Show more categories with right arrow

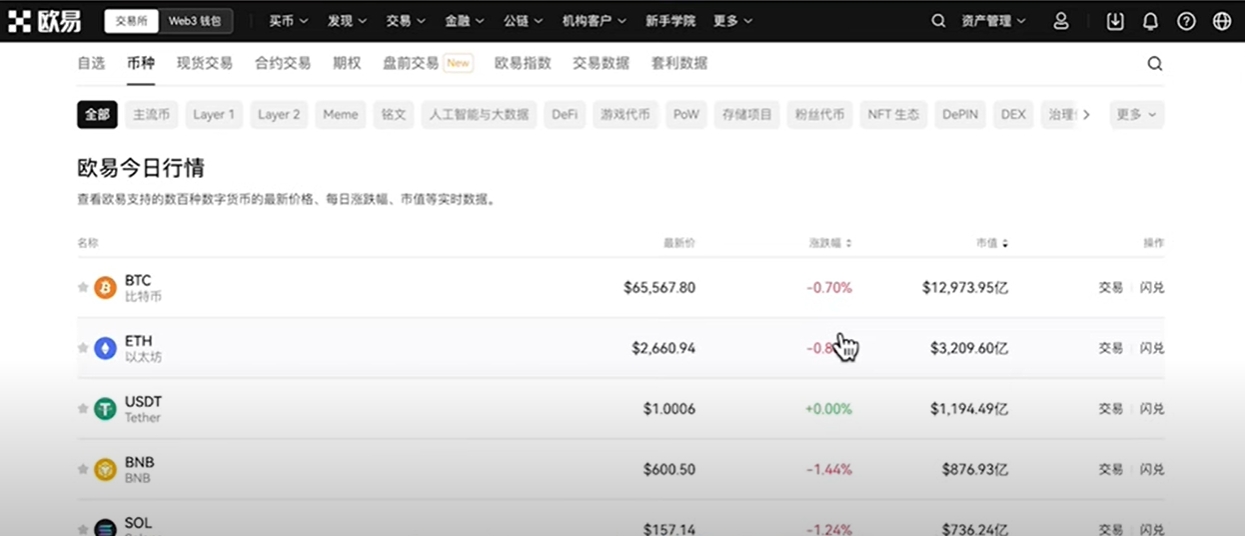point(1087,115)
